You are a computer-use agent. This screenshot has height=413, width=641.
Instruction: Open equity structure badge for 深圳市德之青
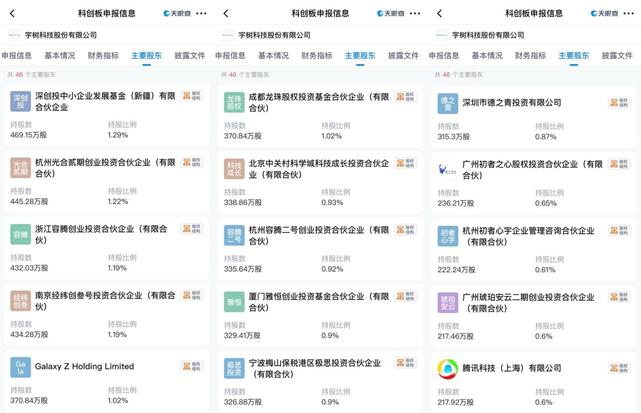619,103
